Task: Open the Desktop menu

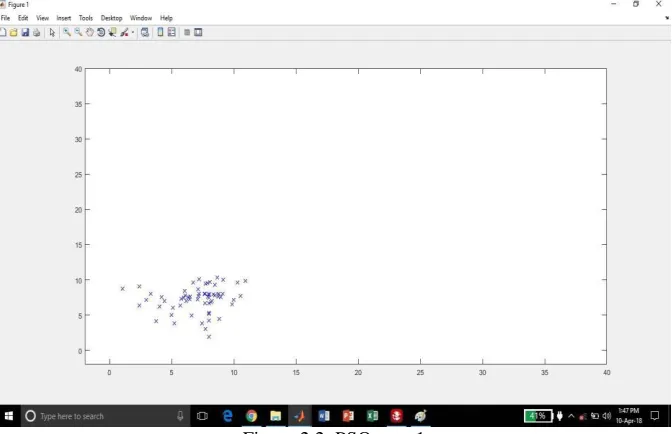Action: (111, 18)
